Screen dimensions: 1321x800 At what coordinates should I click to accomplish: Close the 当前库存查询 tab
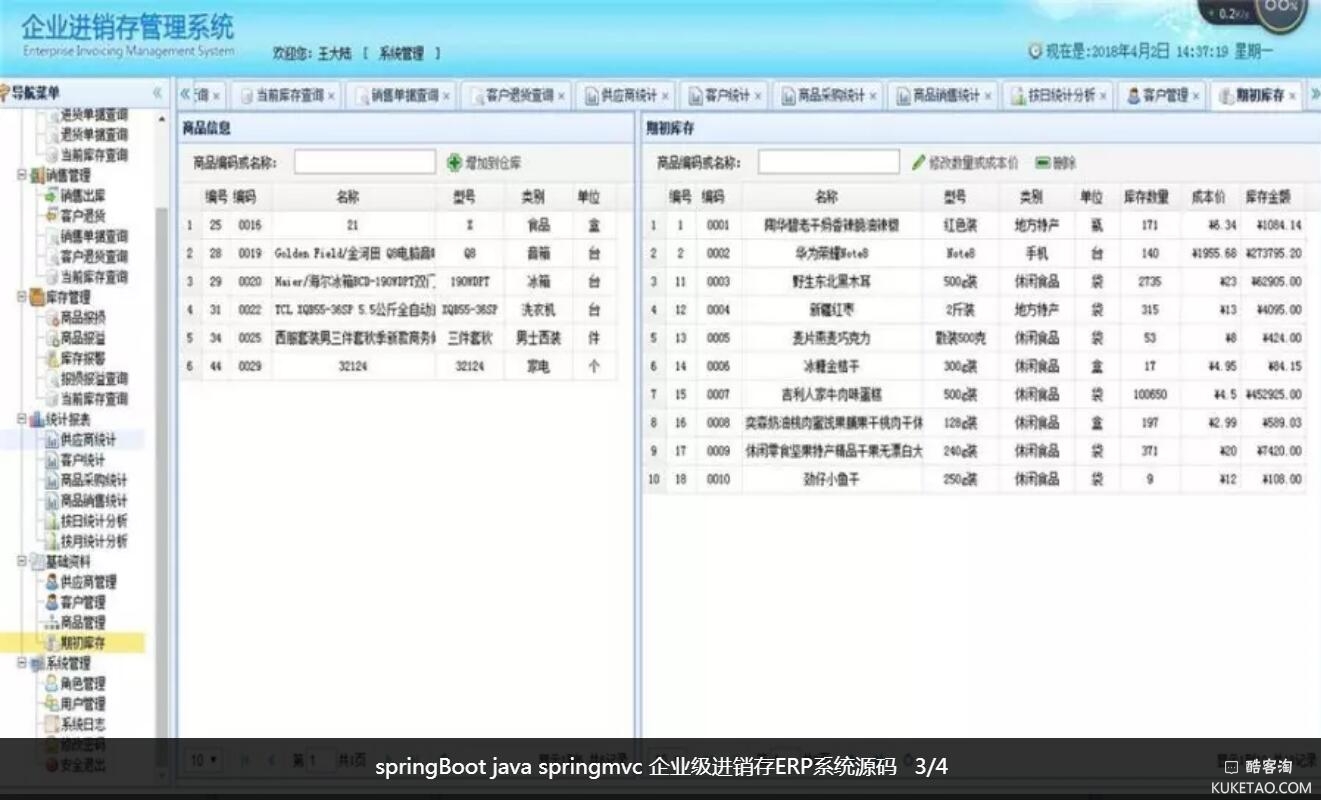[x=331, y=97]
